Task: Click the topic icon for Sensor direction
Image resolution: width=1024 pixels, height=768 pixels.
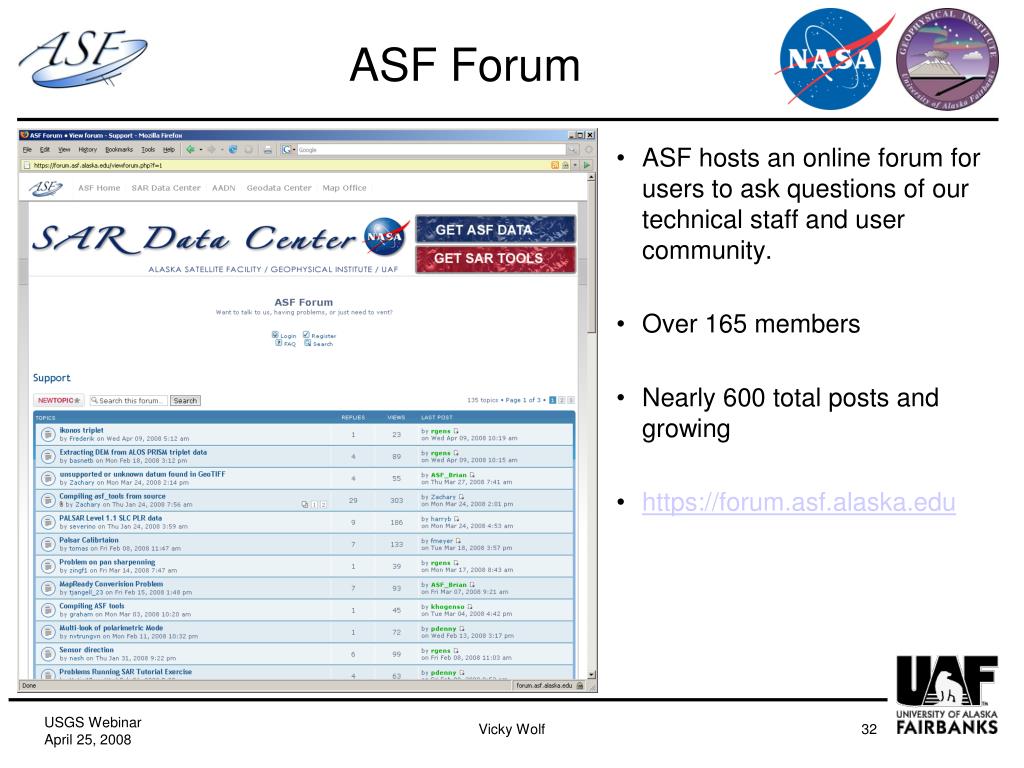Action: [48, 654]
